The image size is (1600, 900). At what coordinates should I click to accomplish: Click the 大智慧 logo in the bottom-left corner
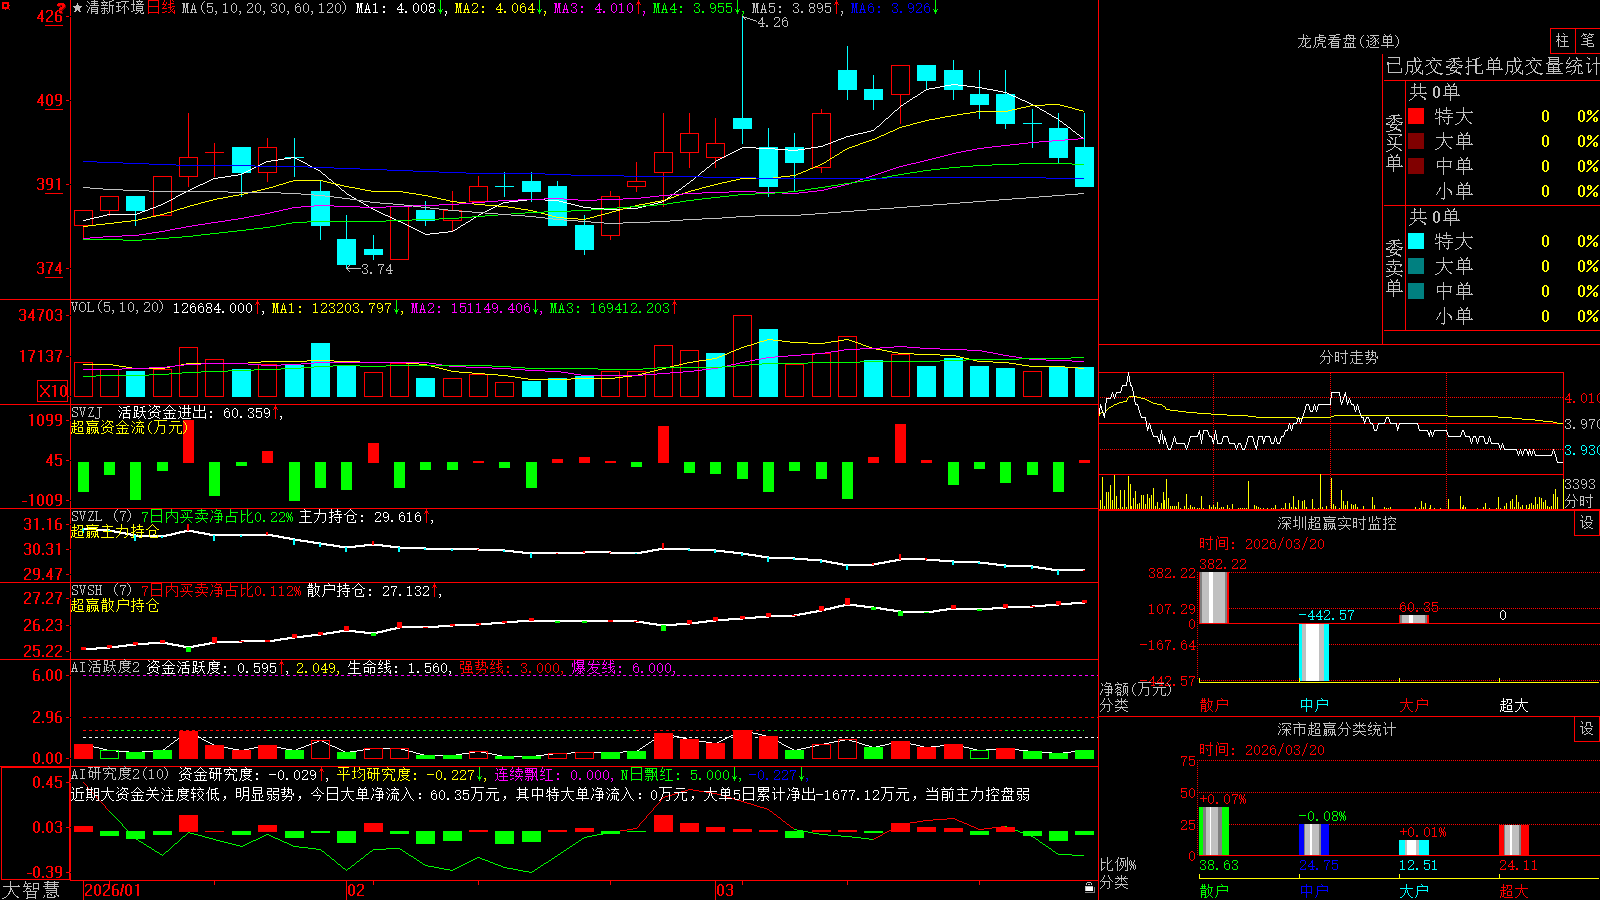tap(31, 890)
